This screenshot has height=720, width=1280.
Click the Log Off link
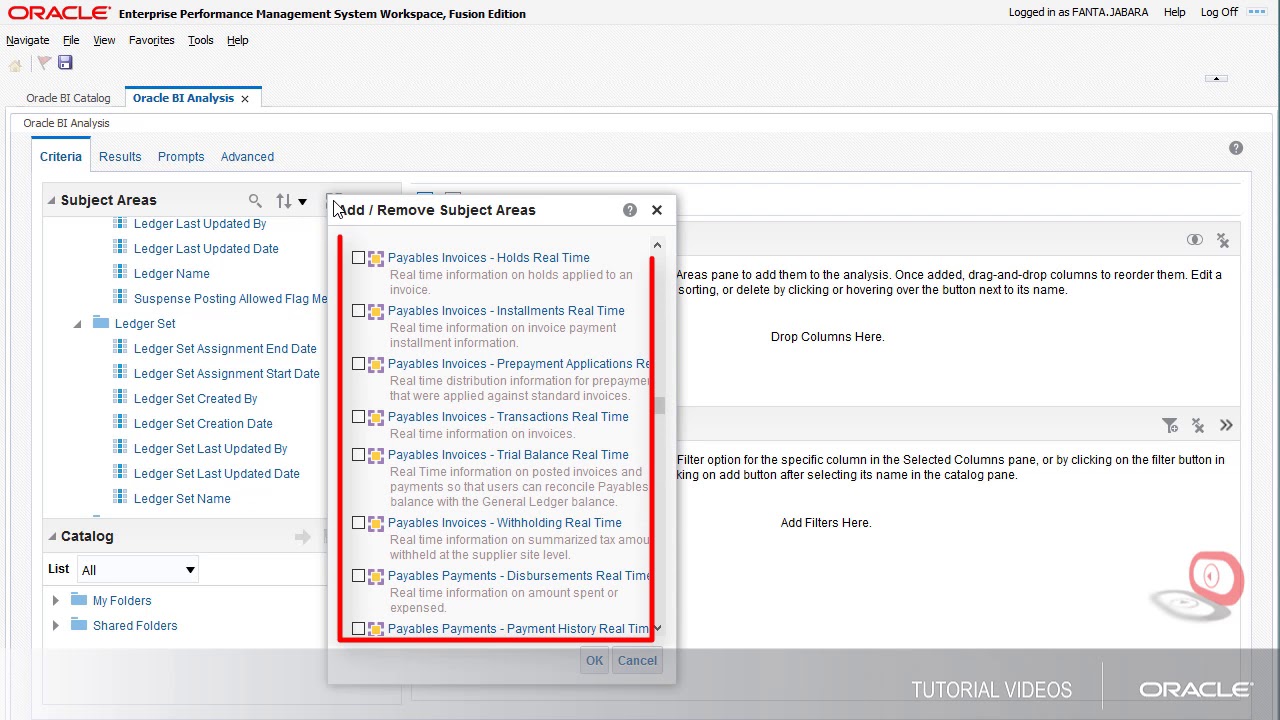tap(1219, 12)
